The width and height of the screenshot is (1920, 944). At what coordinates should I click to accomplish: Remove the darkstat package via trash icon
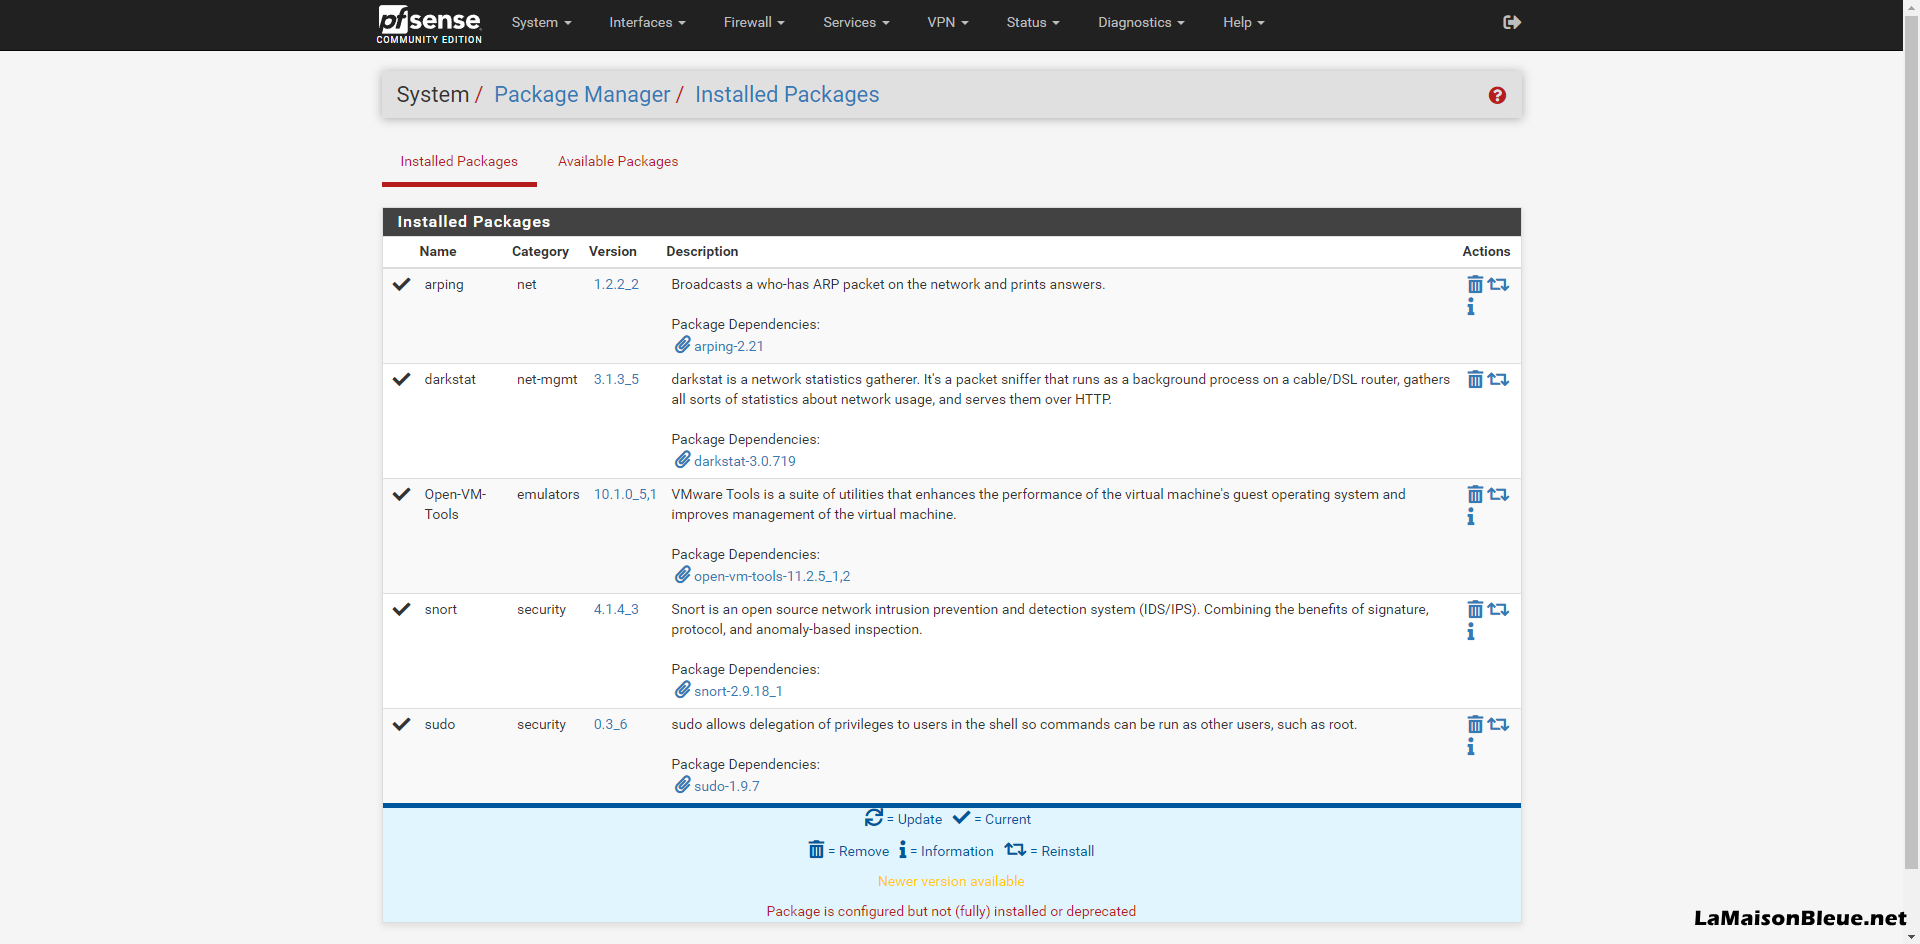coord(1475,380)
